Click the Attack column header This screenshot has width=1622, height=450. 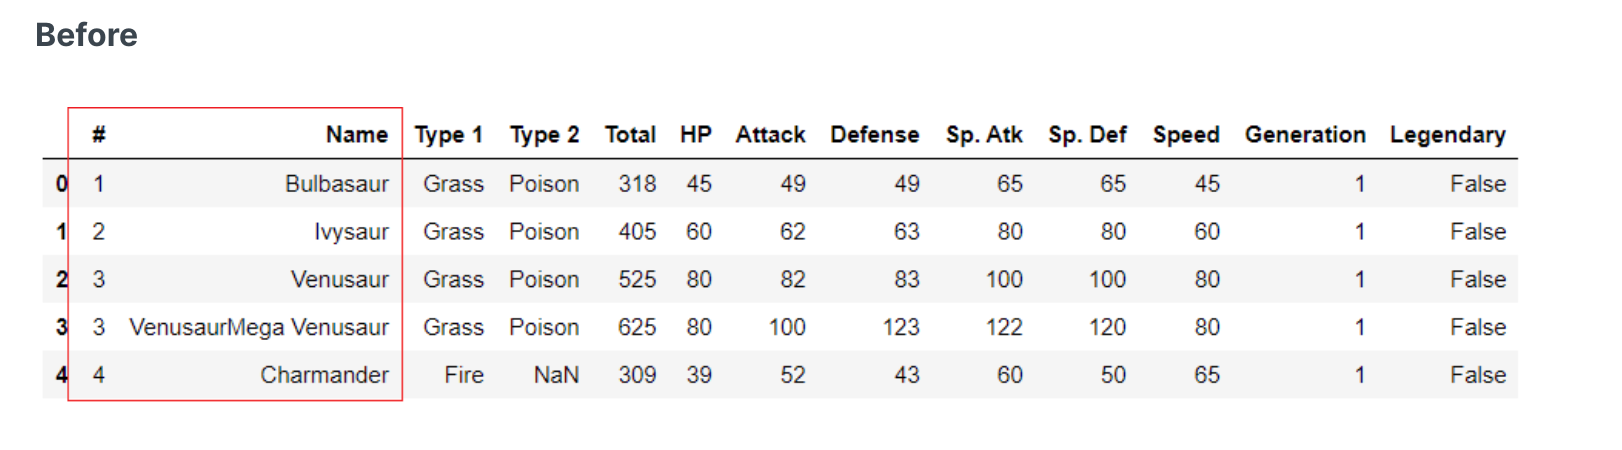(x=770, y=135)
